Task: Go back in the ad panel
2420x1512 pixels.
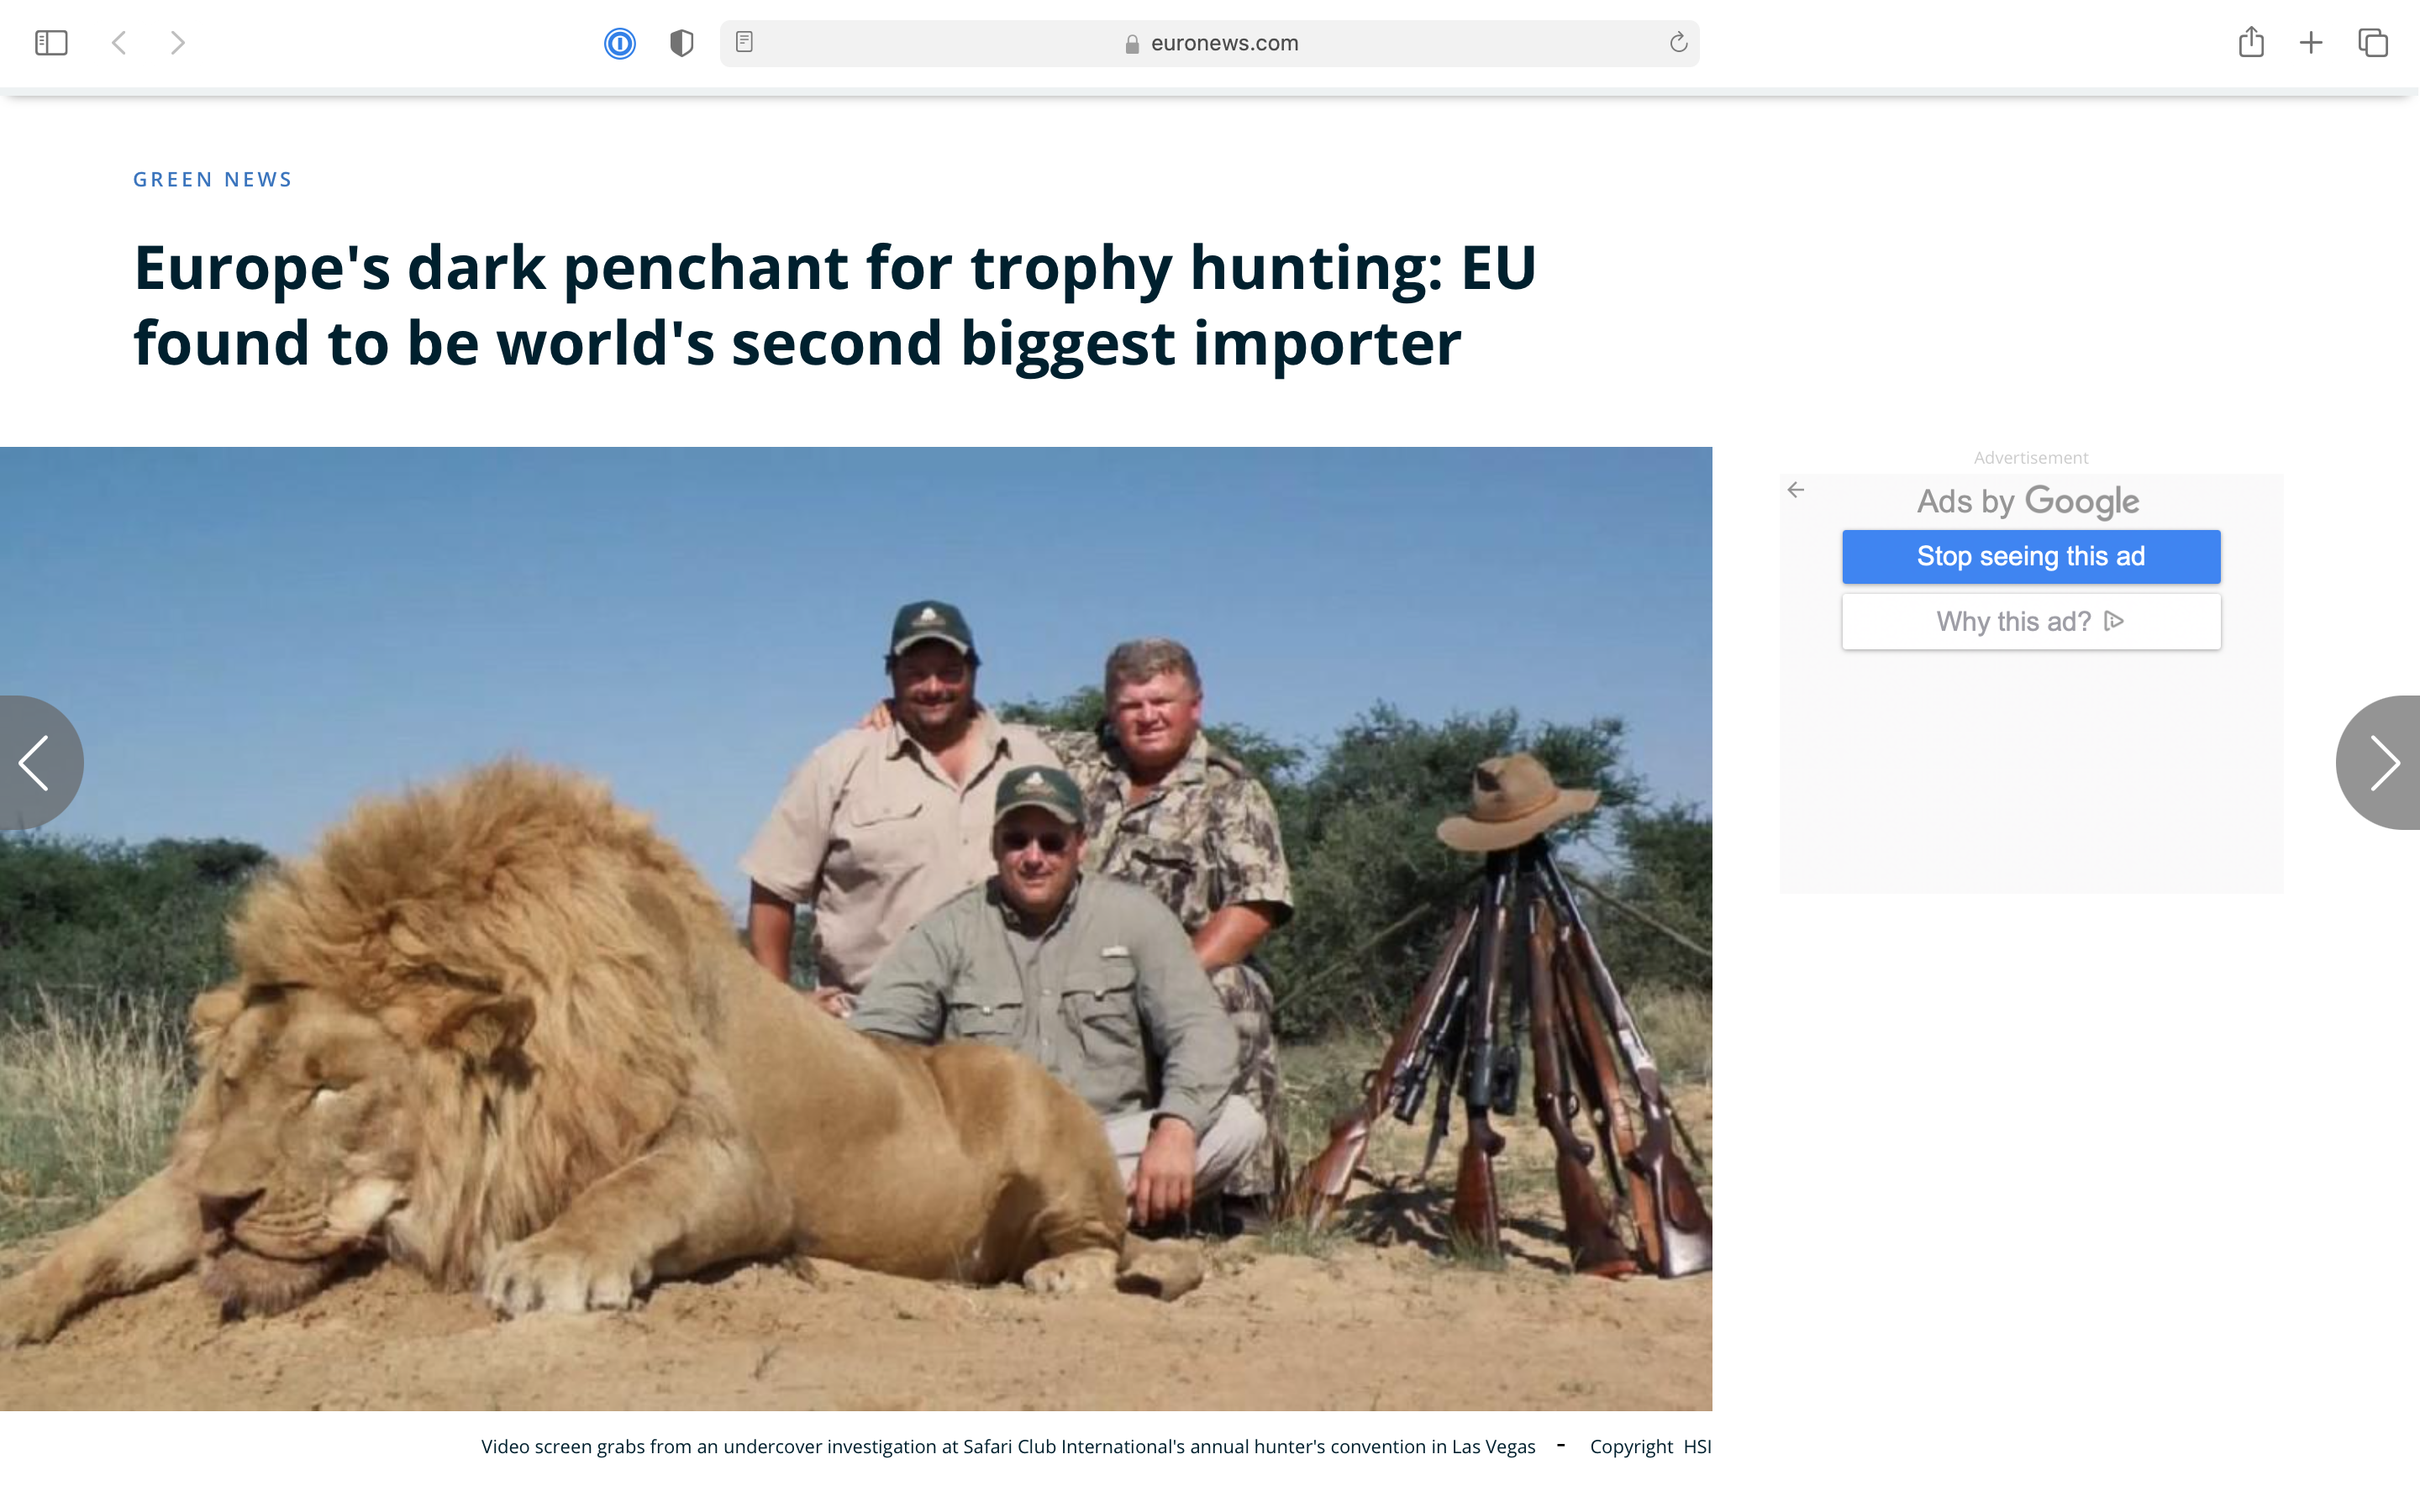Action: tap(1796, 490)
